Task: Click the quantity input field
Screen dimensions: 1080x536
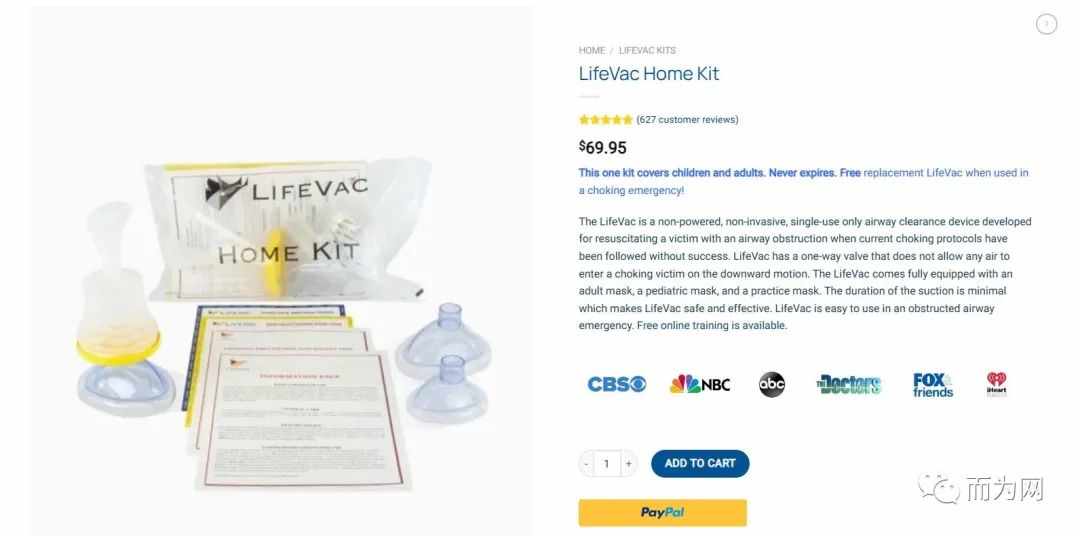Action: click(607, 464)
